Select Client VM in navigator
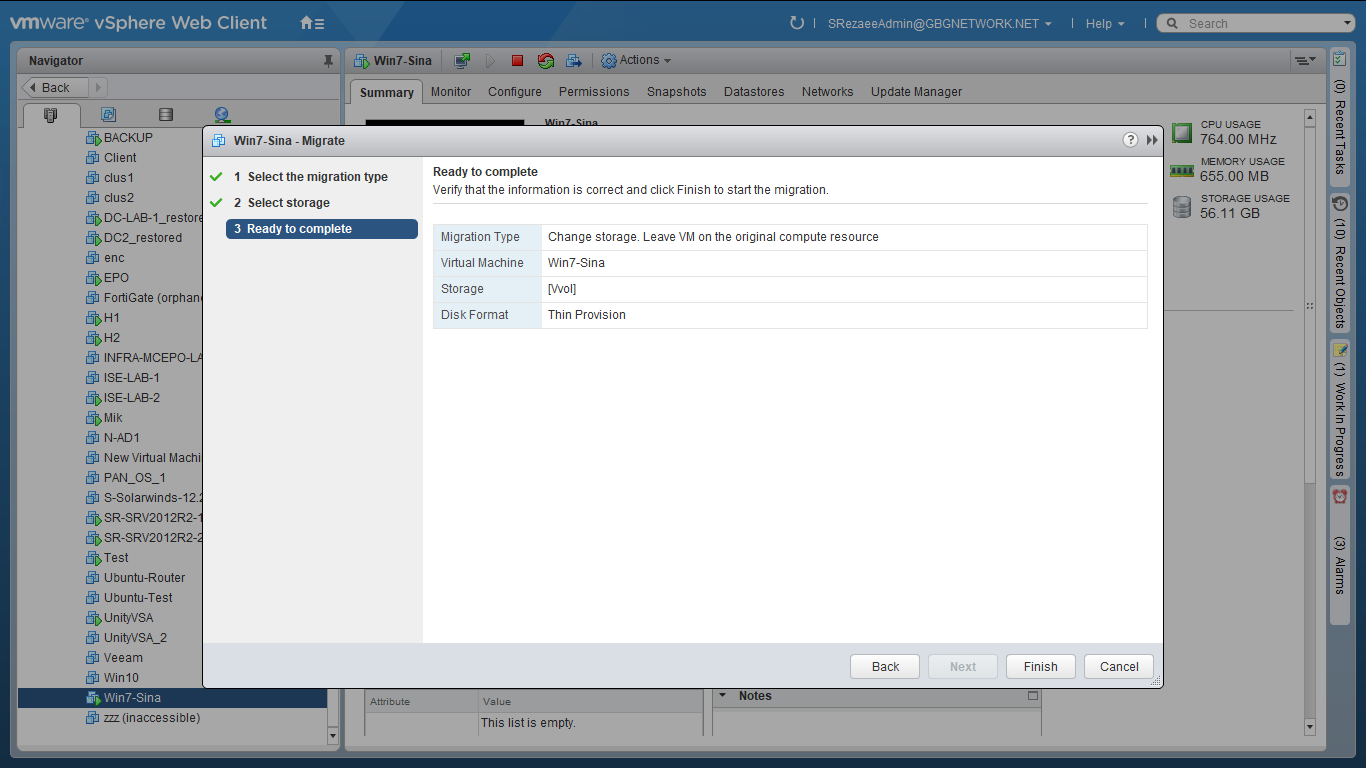 [120, 158]
